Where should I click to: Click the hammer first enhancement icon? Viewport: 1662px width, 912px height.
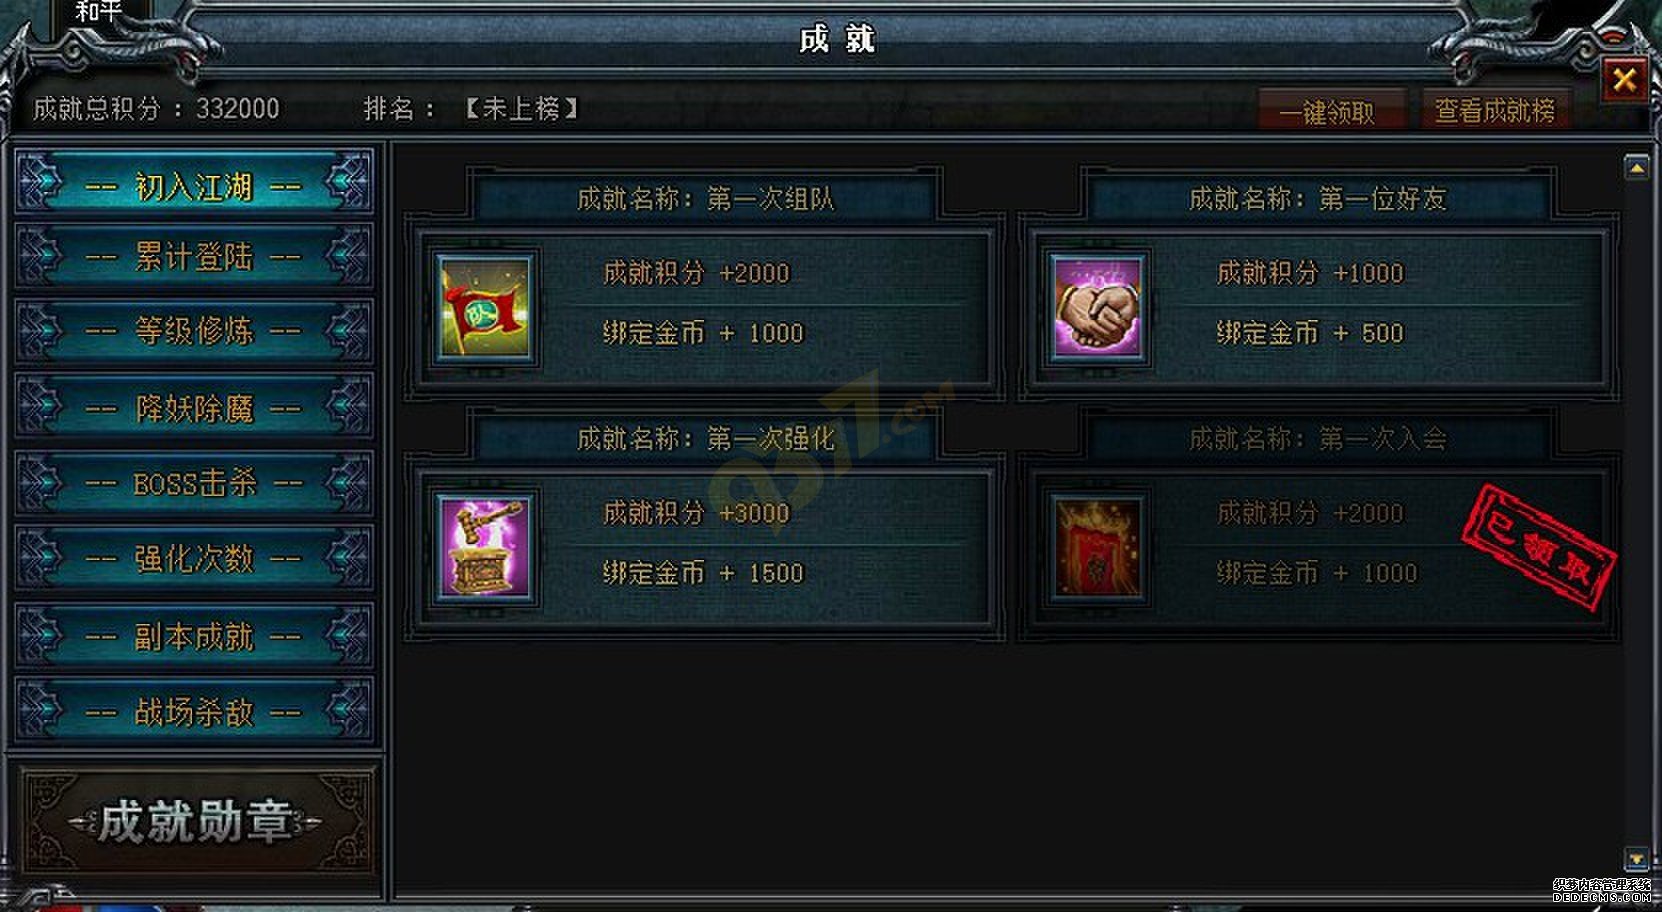[x=484, y=549]
